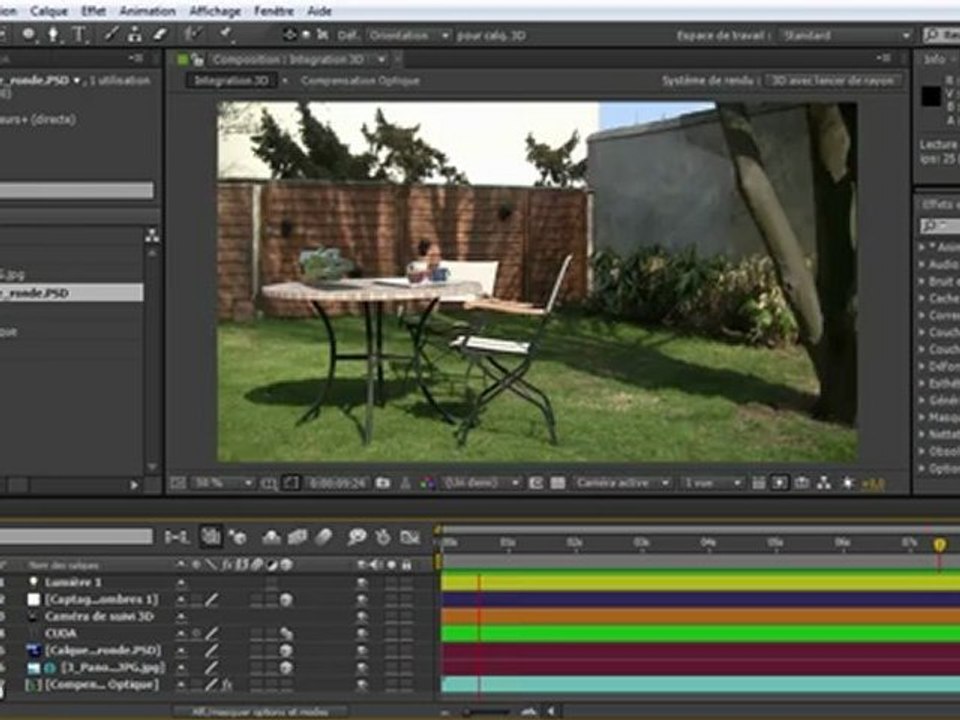The height and width of the screenshot is (720, 960).
Task: Click the timeline zoom slider
Action: tap(487, 712)
